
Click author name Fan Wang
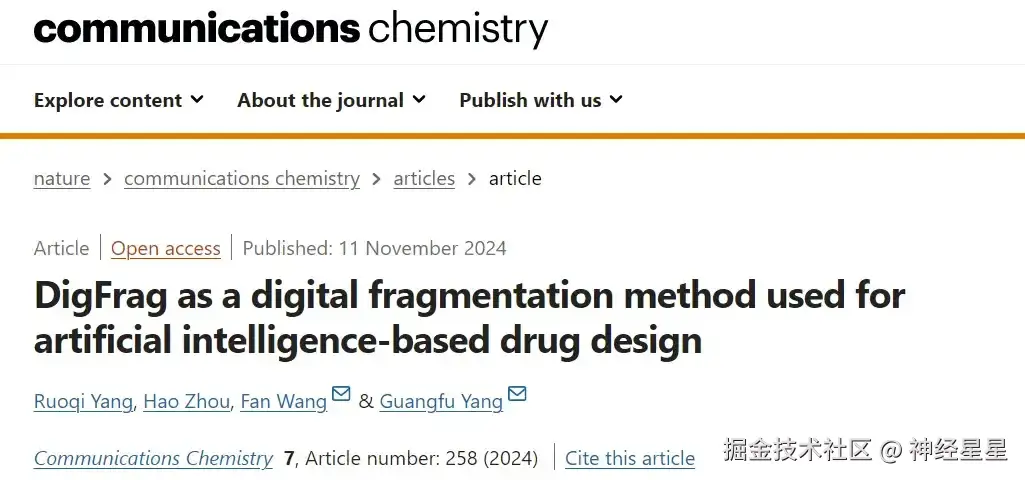click(283, 402)
